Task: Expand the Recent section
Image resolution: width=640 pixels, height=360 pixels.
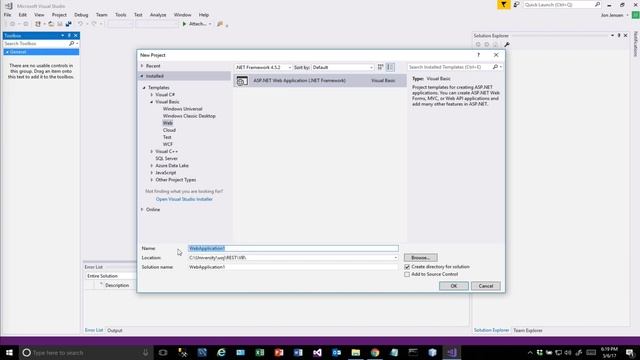Action: (x=142, y=66)
